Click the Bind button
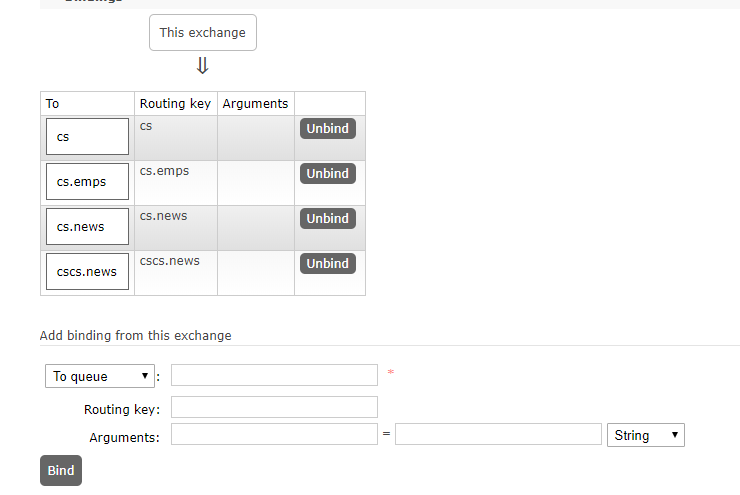 point(61,471)
